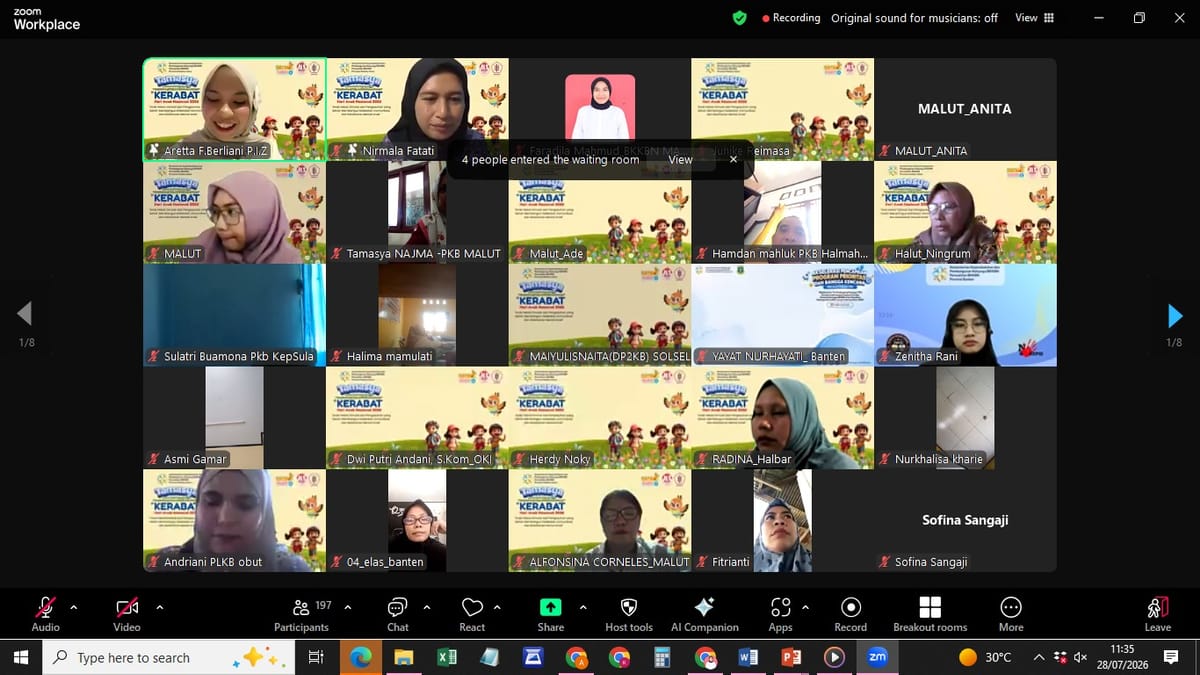Launch the AI Companion
1200x675 pixels.
704,614
